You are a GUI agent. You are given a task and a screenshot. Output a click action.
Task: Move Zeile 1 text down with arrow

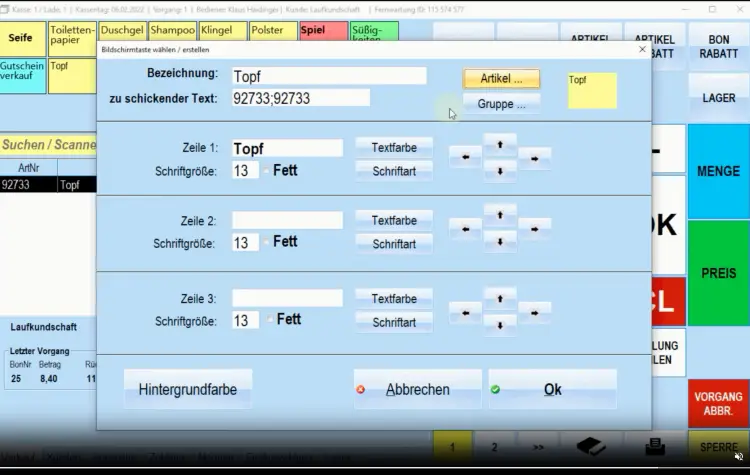point(500,171)
